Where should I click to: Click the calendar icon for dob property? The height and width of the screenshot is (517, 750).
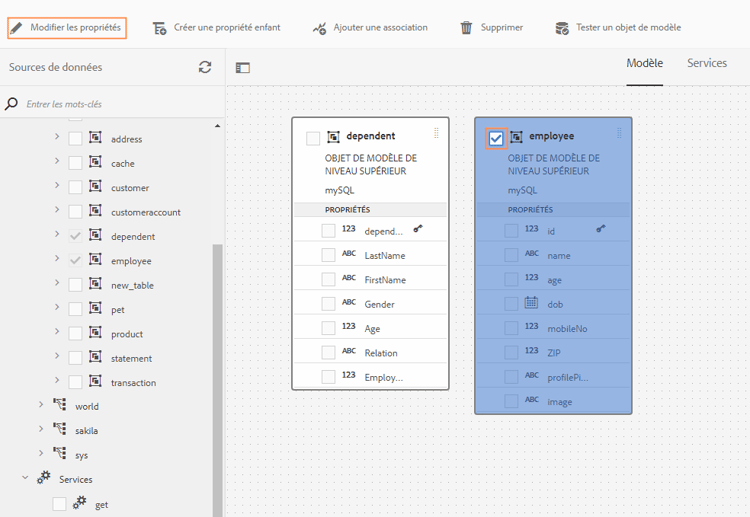531,302
